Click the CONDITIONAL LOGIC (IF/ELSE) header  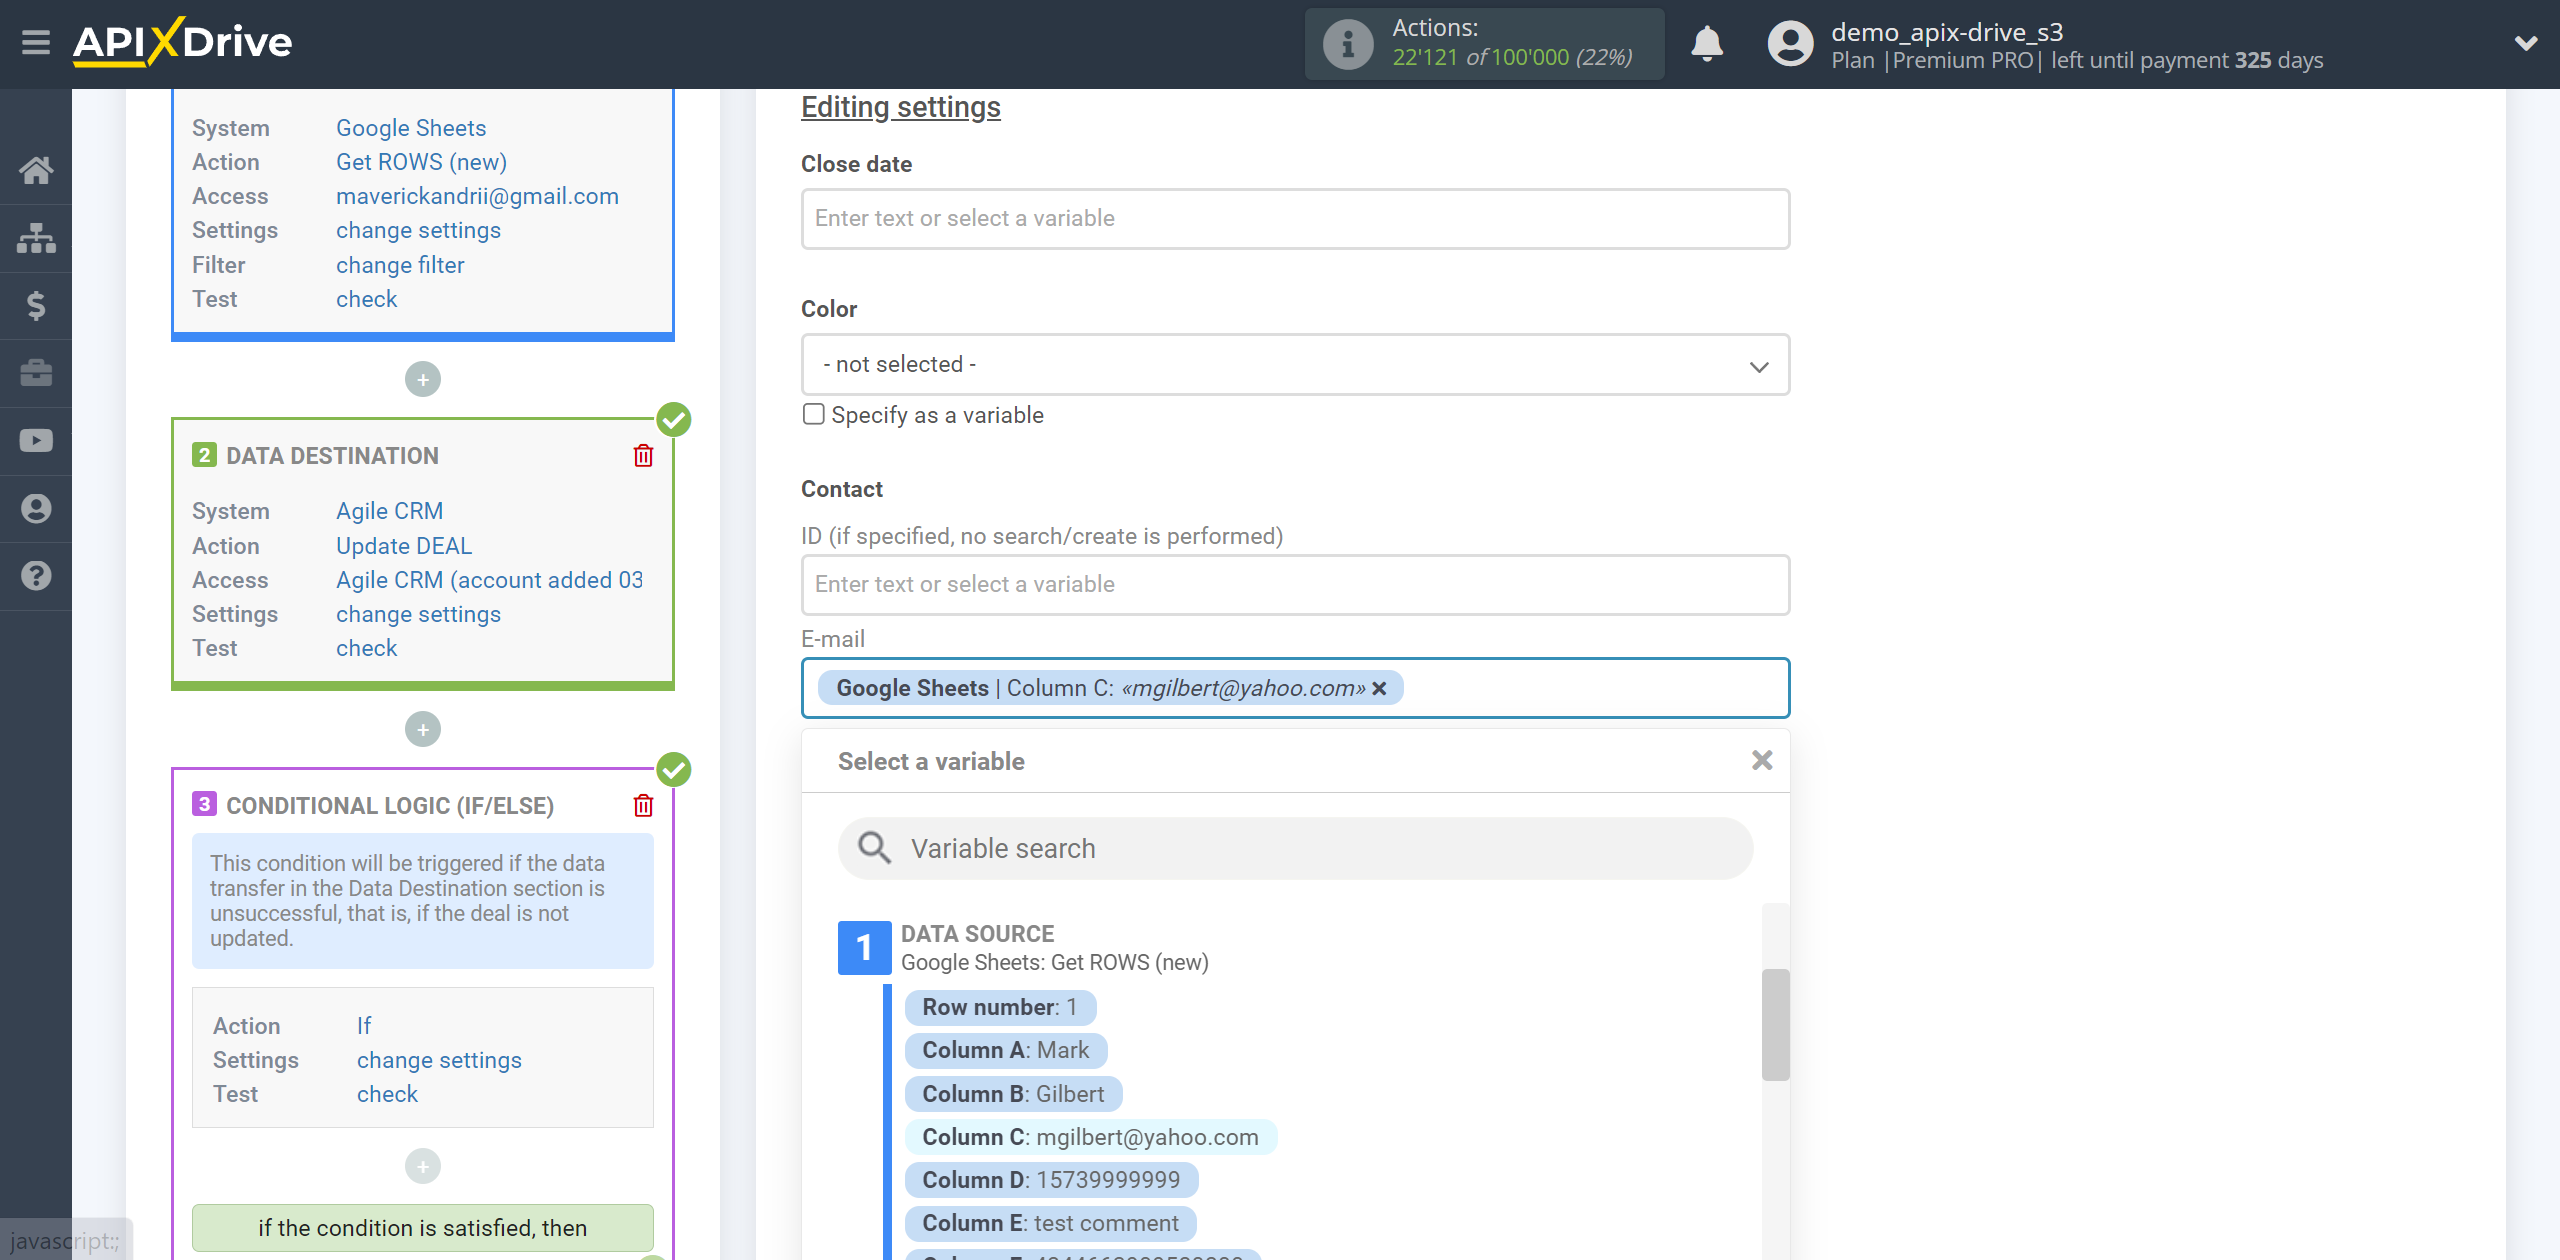click(x=390, y=806)
